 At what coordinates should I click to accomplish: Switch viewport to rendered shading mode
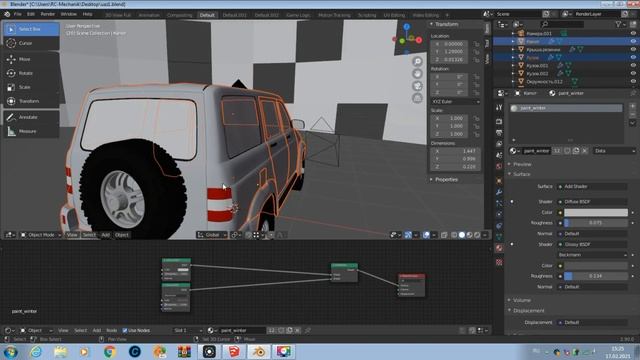click(477, 235)
